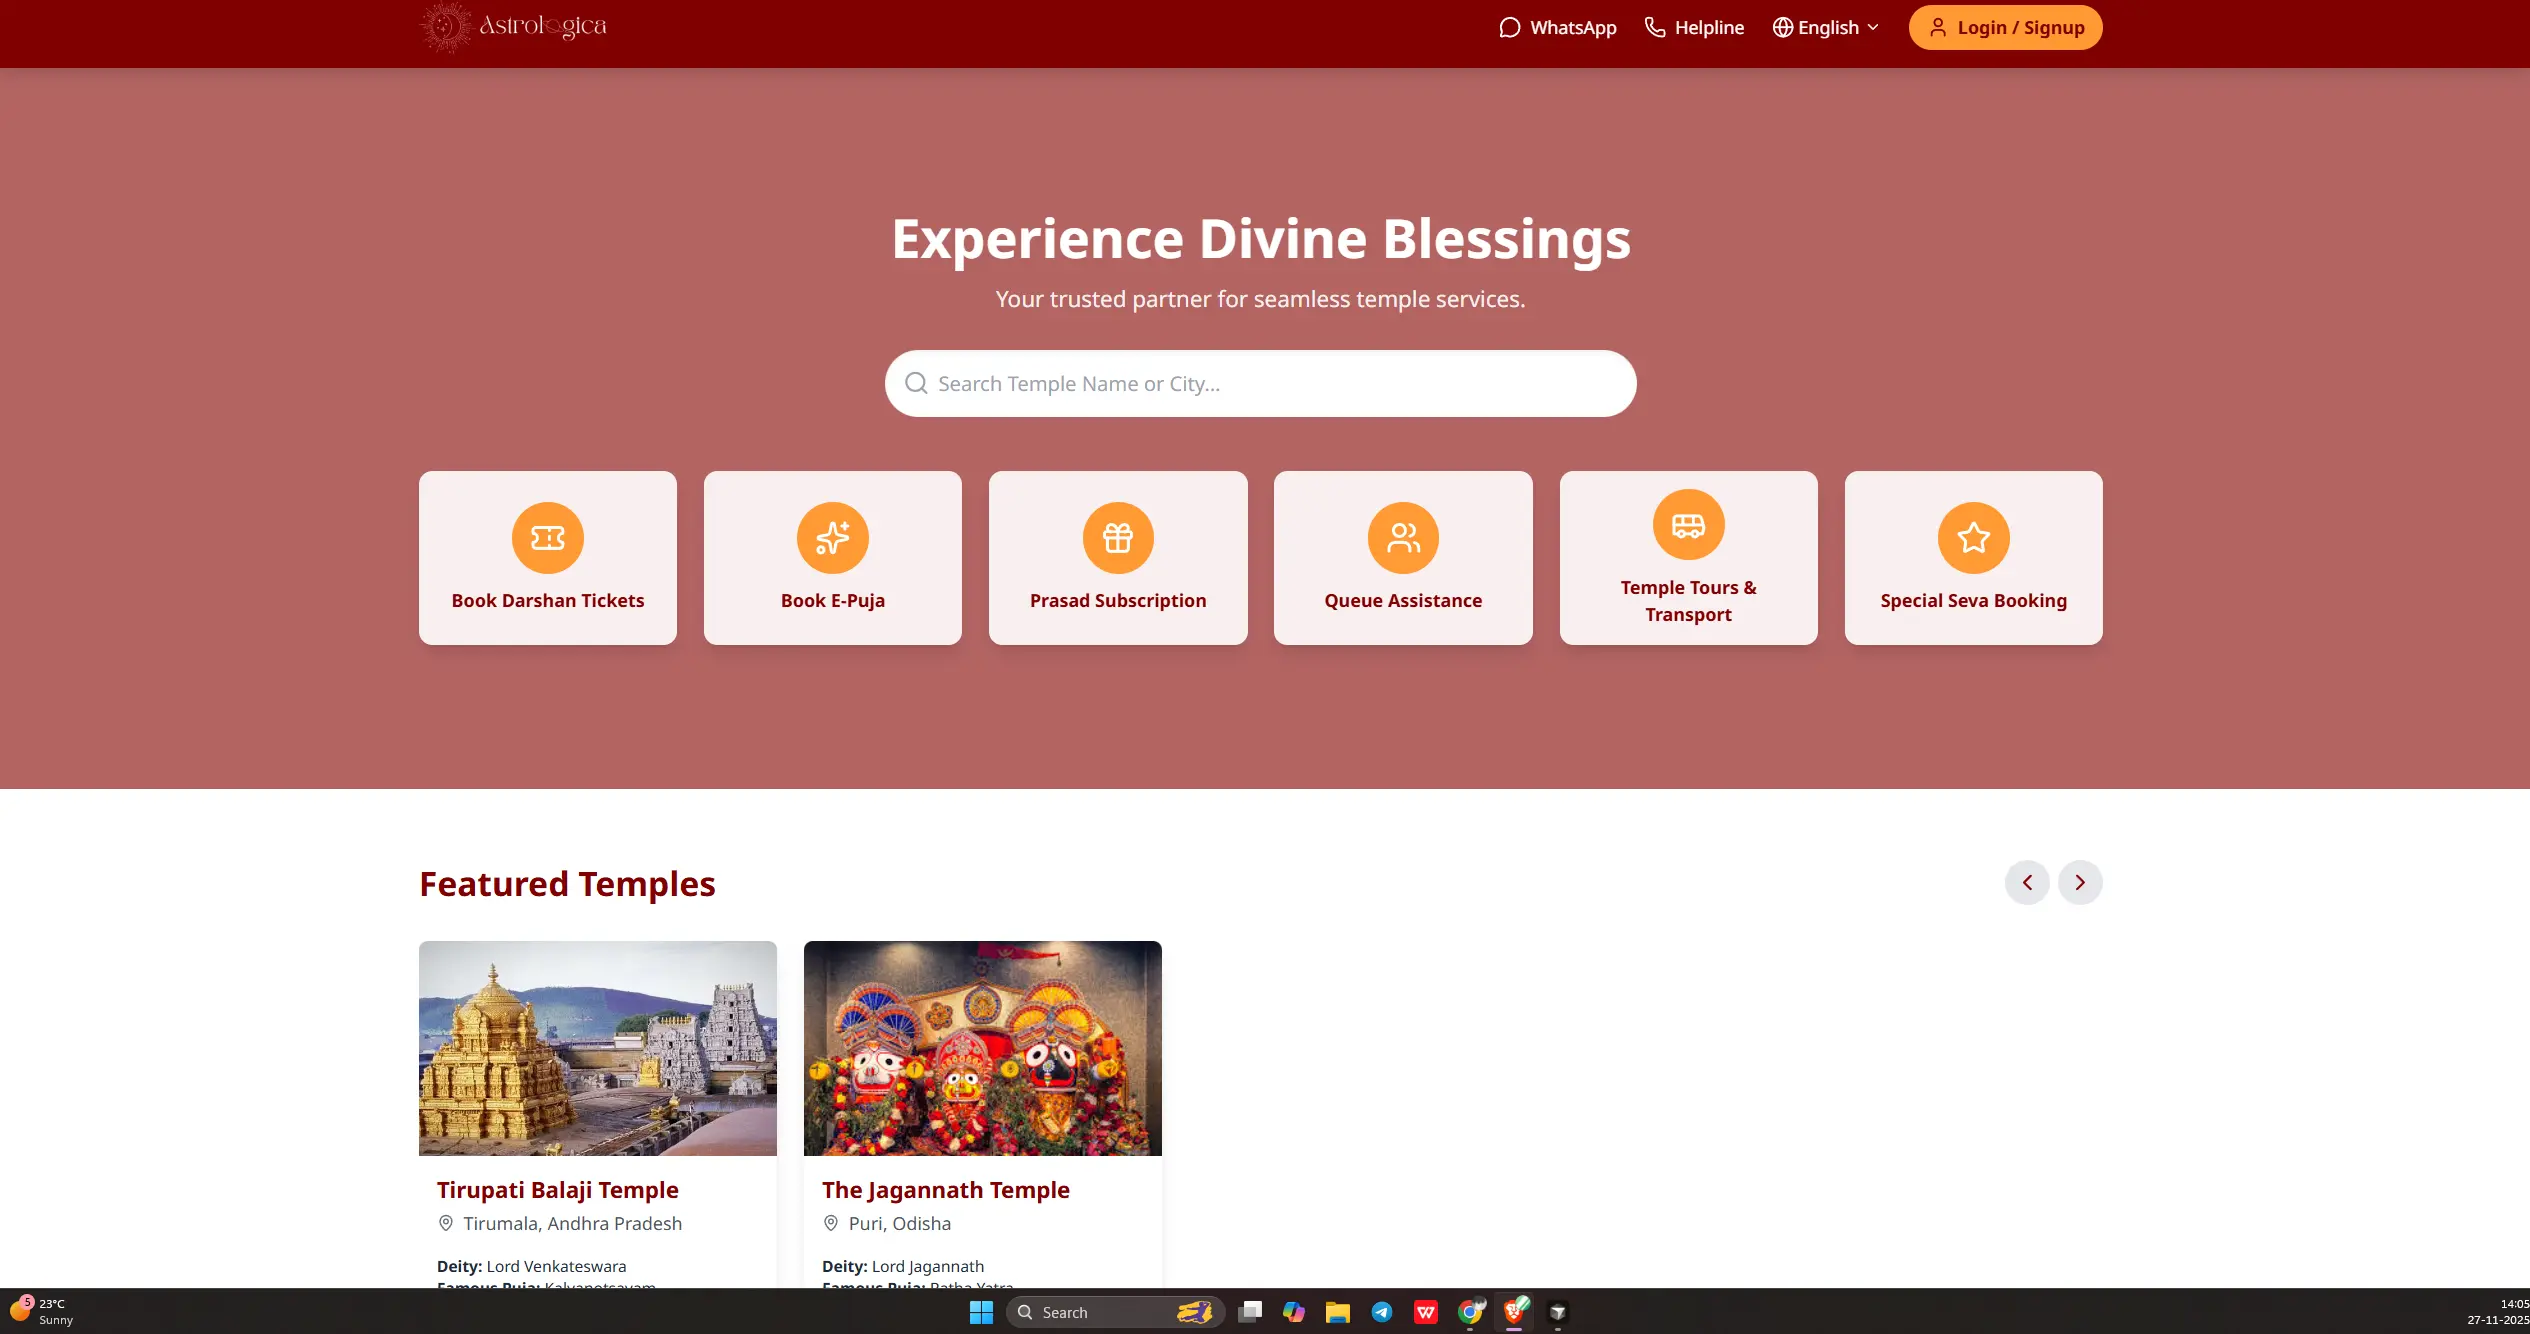The image size is (2530, 1334).
Task: Open the WhatsApp chat link
Action: [x=1557, y=28]
